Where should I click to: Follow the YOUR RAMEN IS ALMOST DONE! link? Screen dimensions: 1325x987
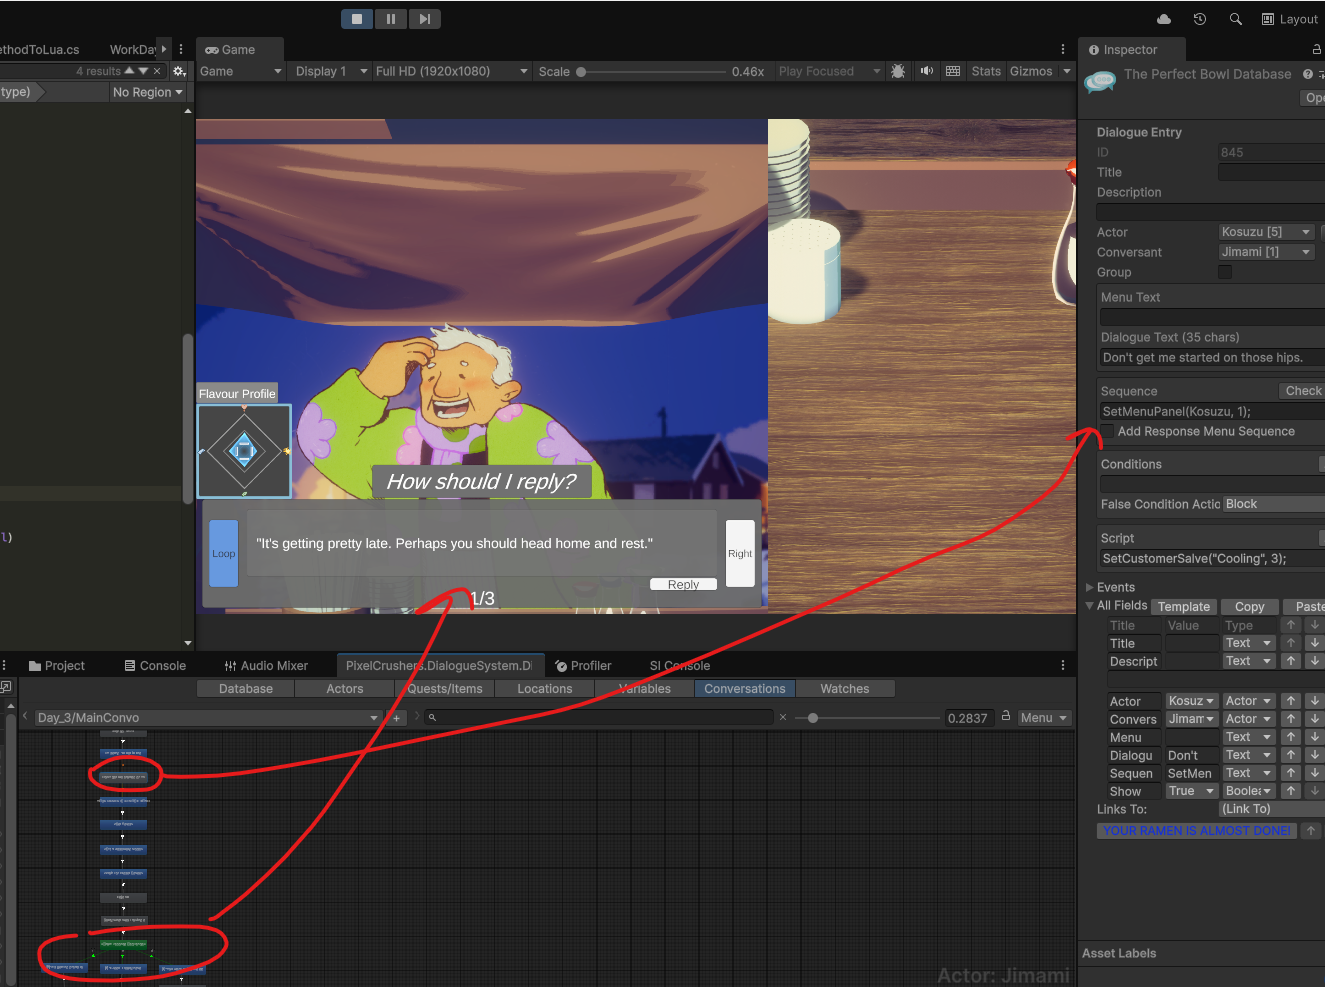pos(1197,831)
